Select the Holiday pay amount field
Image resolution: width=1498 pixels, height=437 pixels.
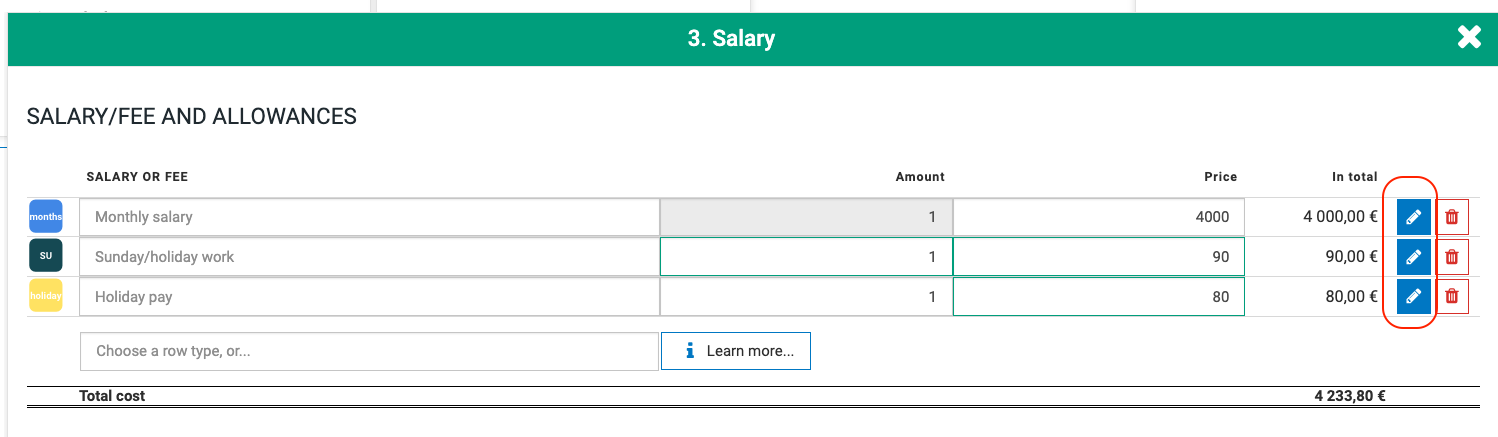coord(806,297)
